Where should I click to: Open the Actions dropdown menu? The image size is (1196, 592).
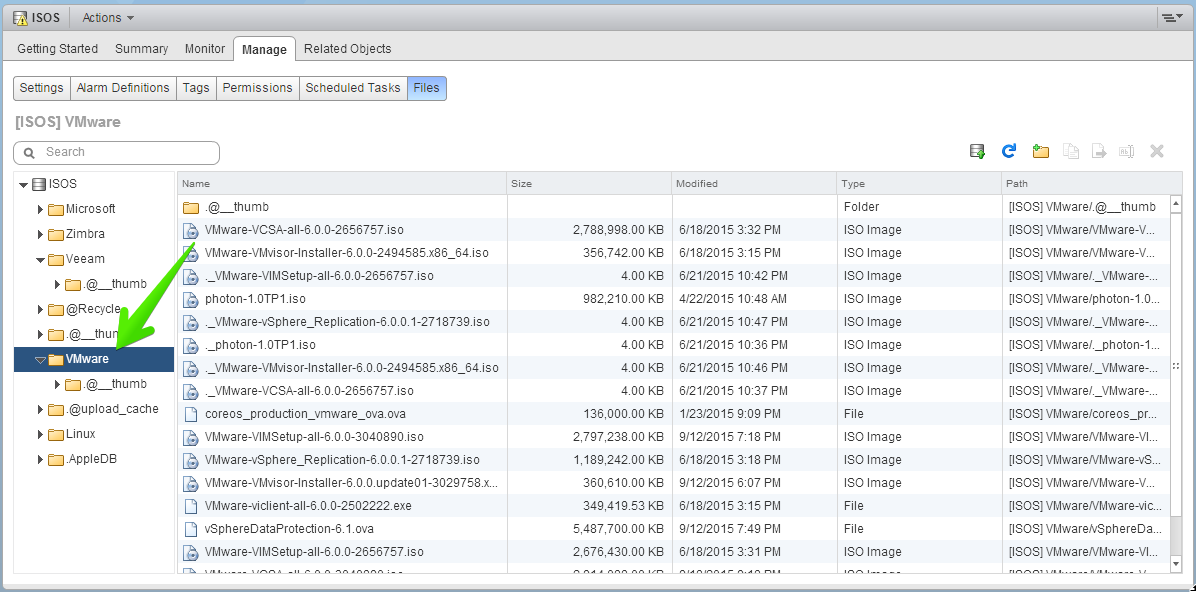(x=108, y=18)
